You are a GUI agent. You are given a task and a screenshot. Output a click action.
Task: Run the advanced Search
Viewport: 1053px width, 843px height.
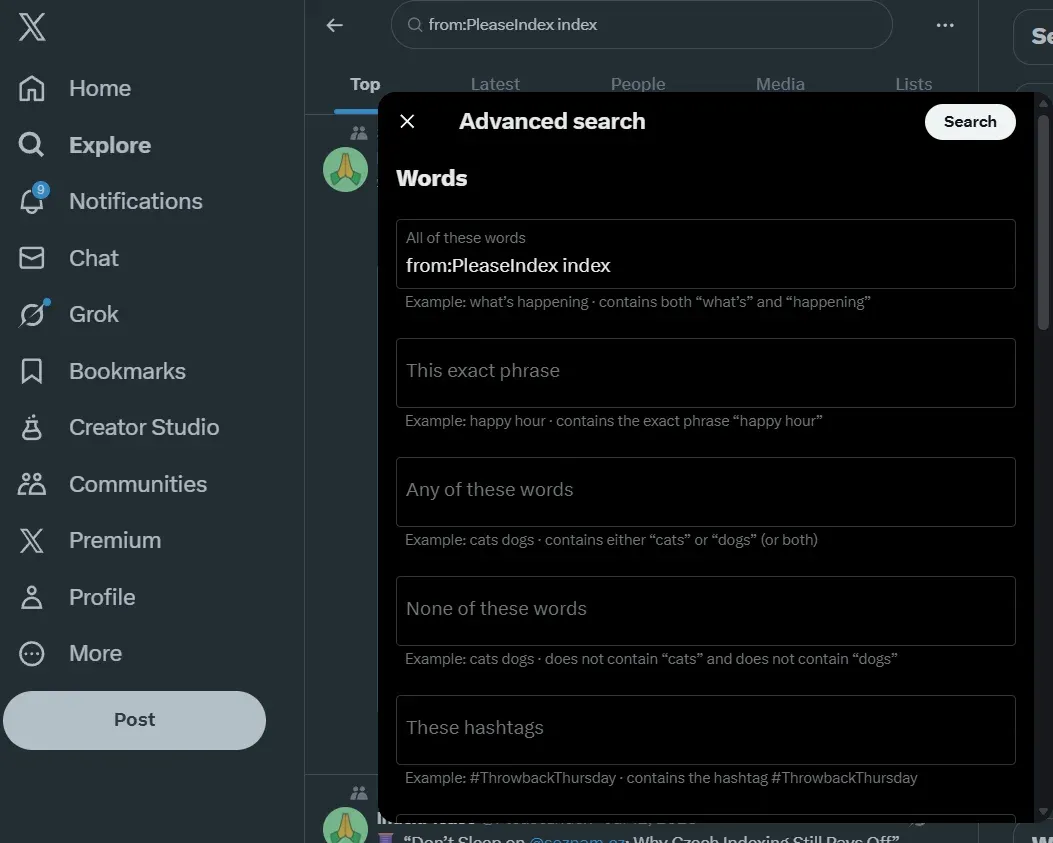pos(969,121)
